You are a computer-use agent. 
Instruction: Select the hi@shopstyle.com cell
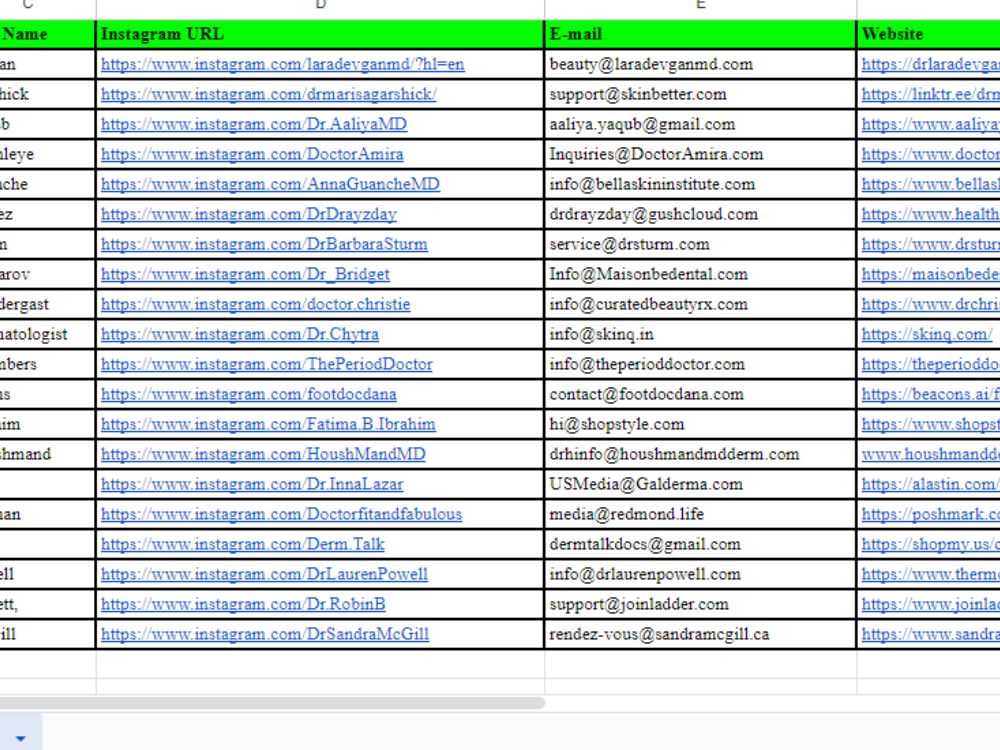click(x=700, y=424)
